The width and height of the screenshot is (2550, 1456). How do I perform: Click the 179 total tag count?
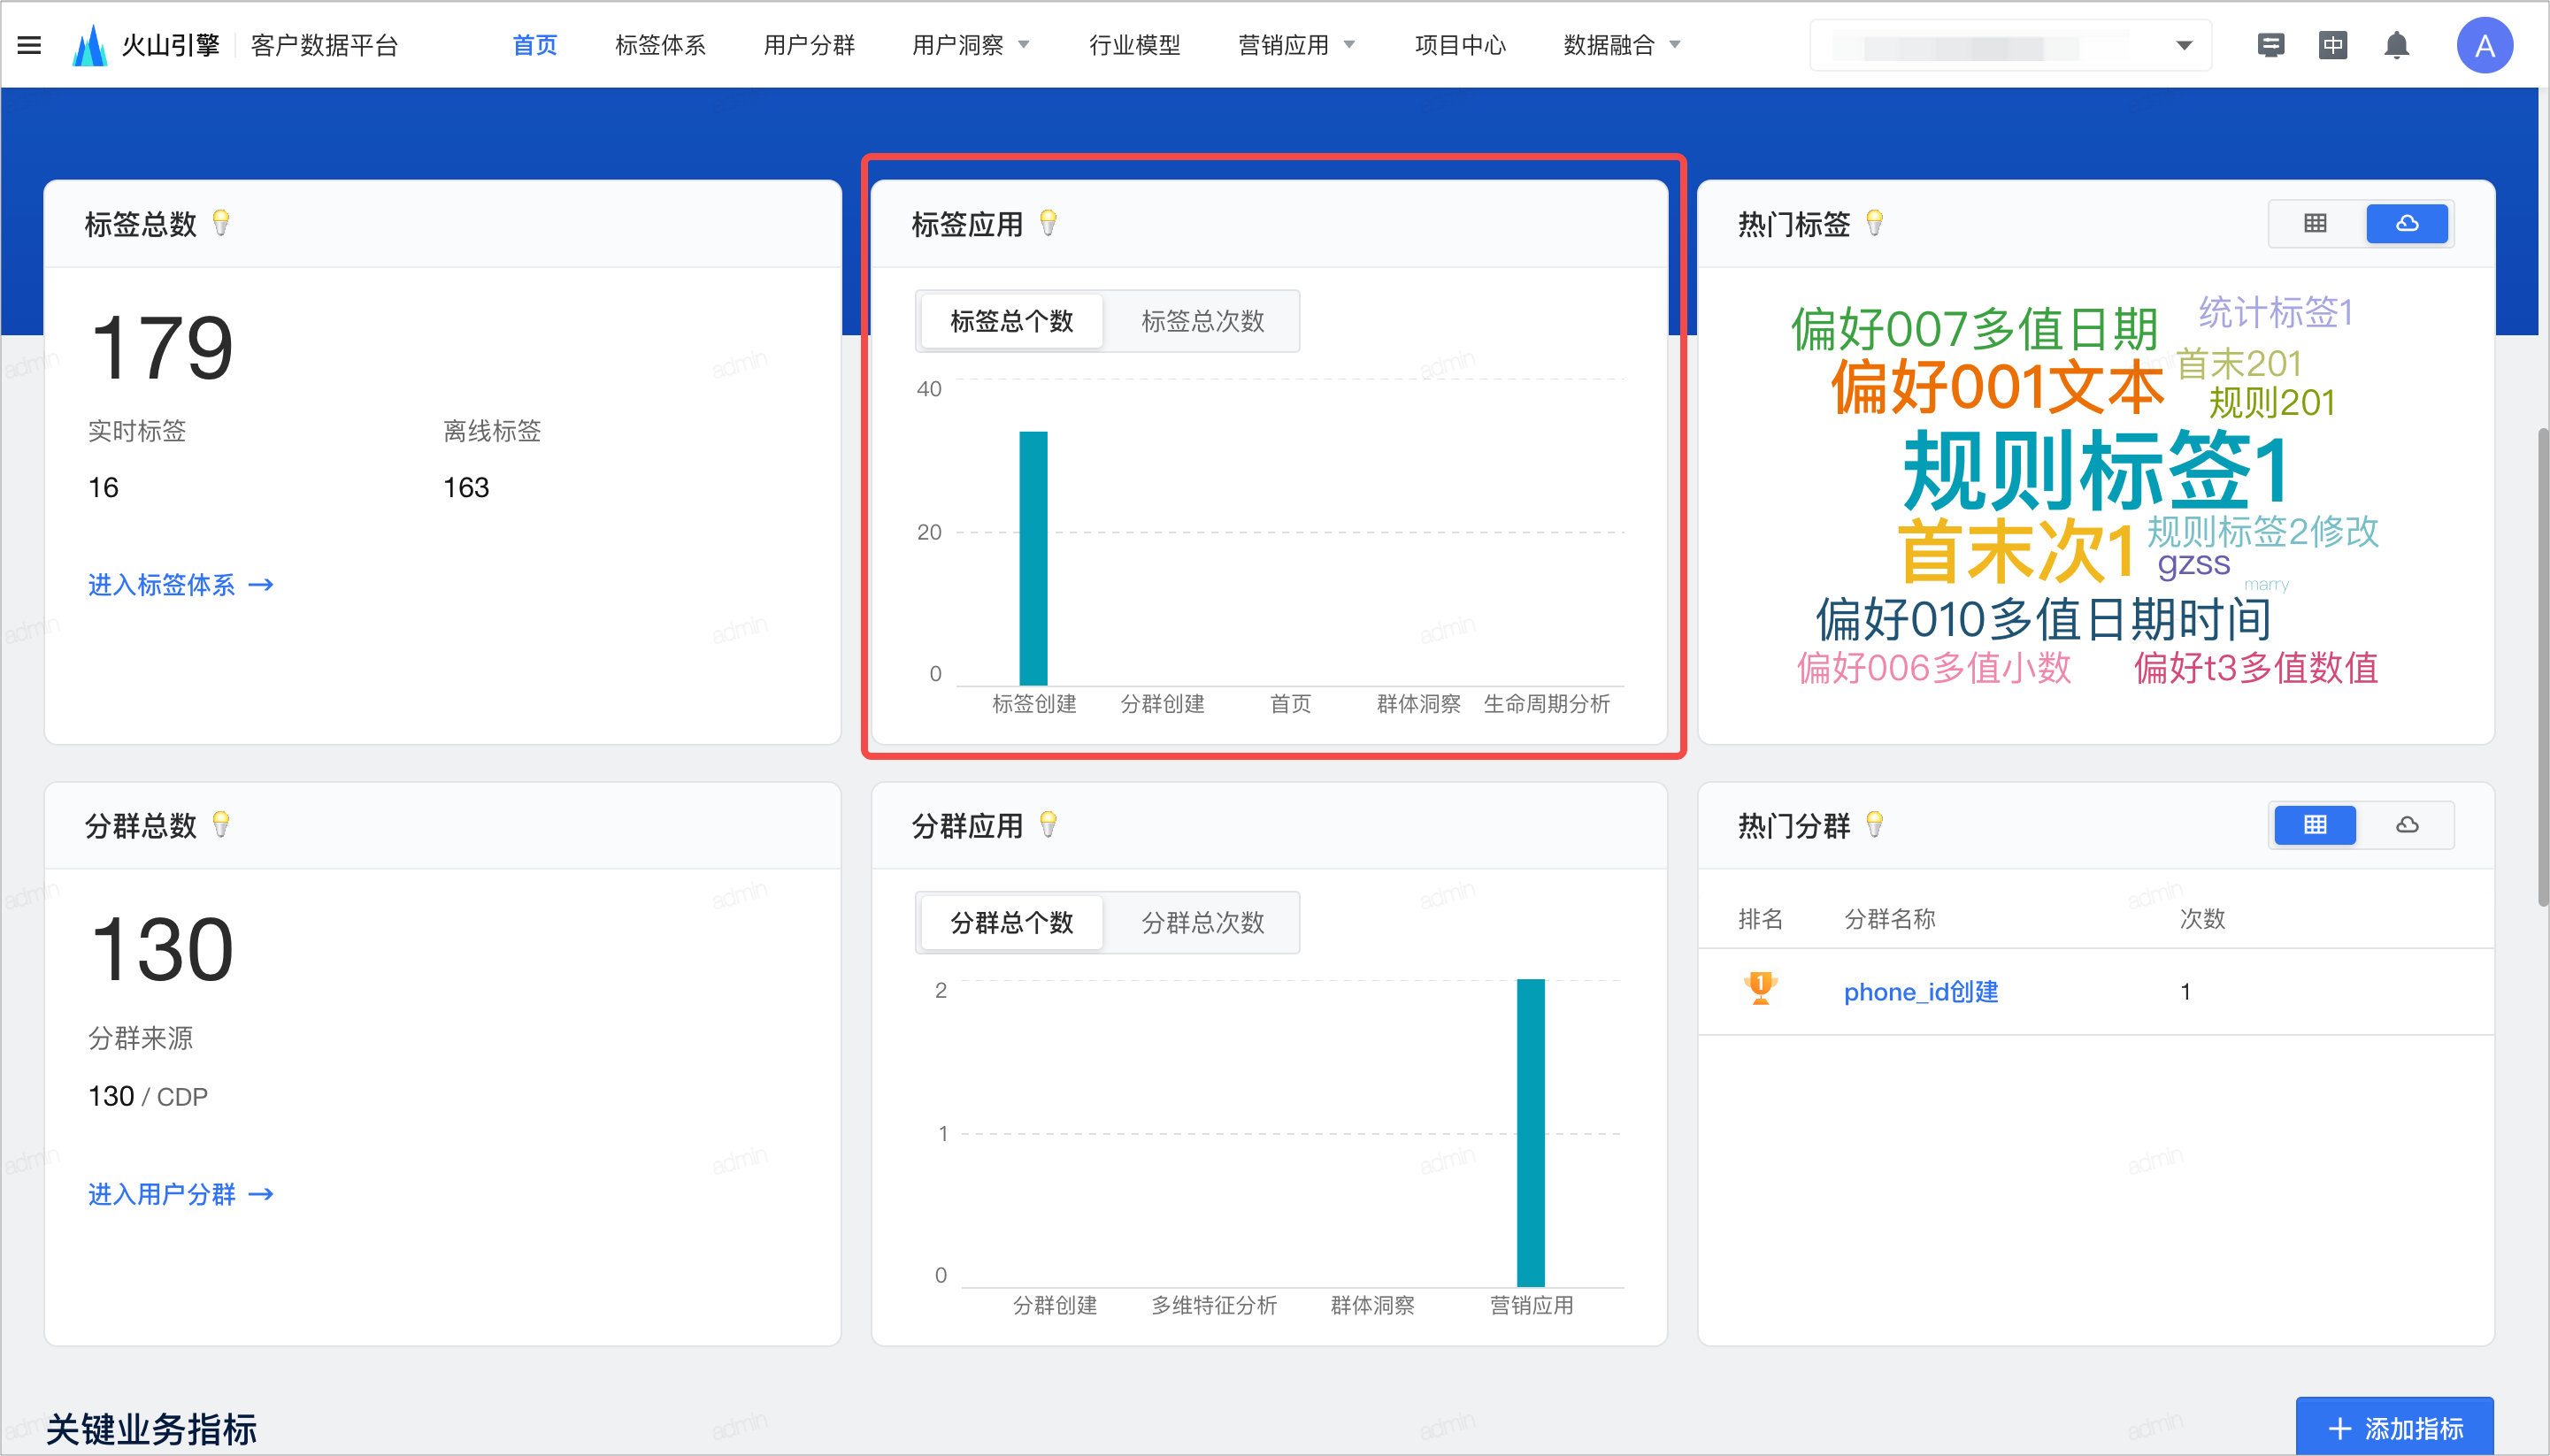coord(161,347)
